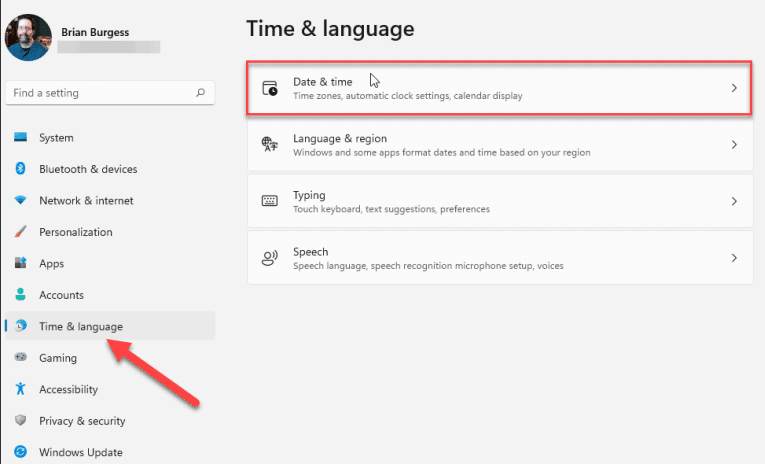Click the Accounts person icon
This screenshot has width=765, height=464.
[20, 294]
